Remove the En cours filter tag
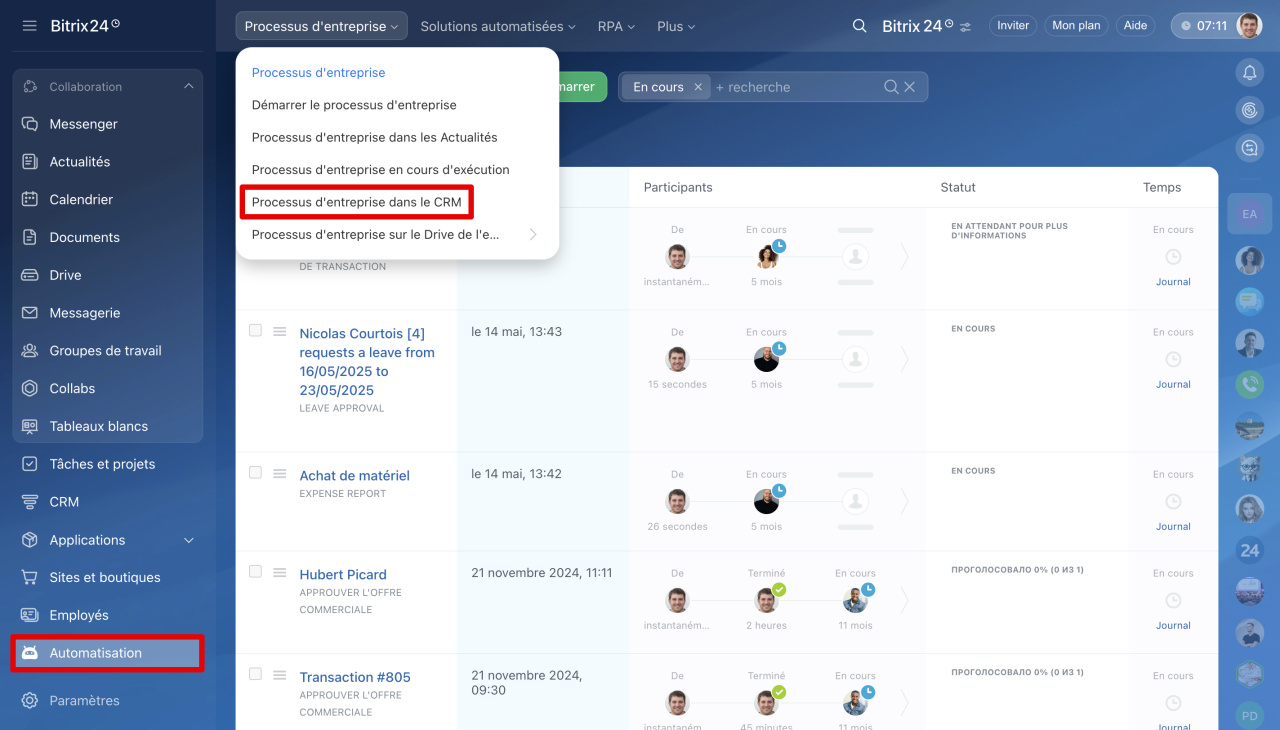This screenshot has width=1280, height=730. (698, 87)
